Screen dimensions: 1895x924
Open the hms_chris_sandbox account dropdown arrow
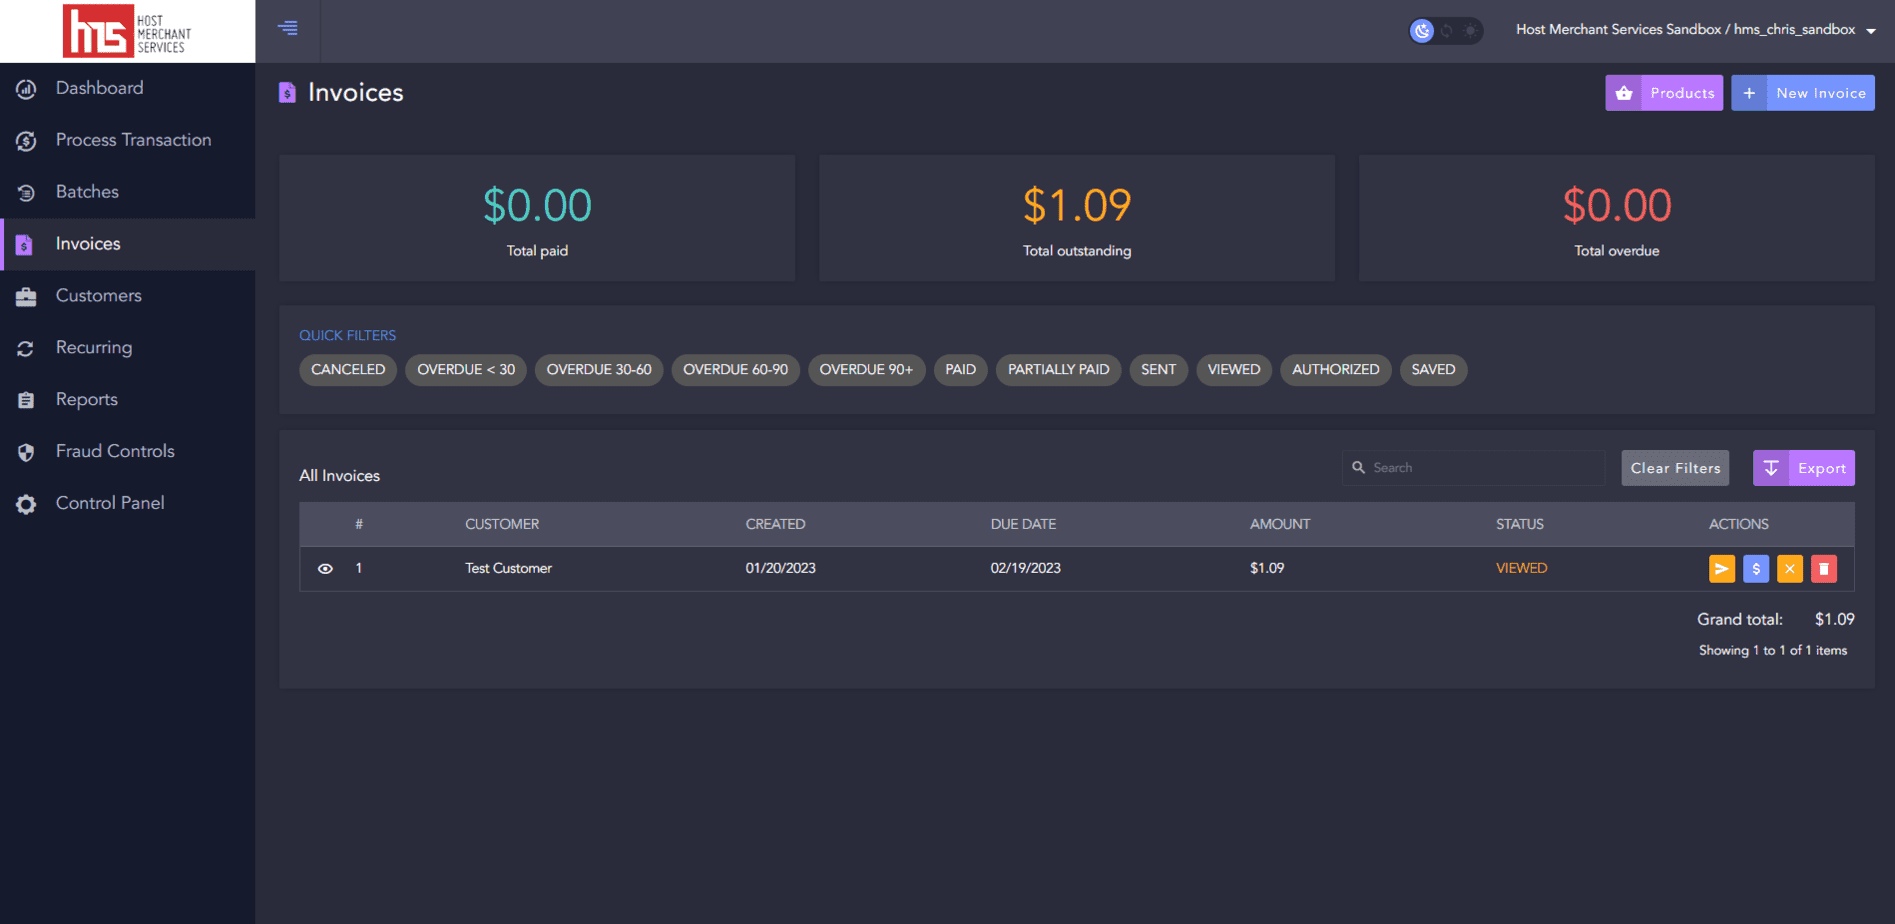coord(1870,31)
